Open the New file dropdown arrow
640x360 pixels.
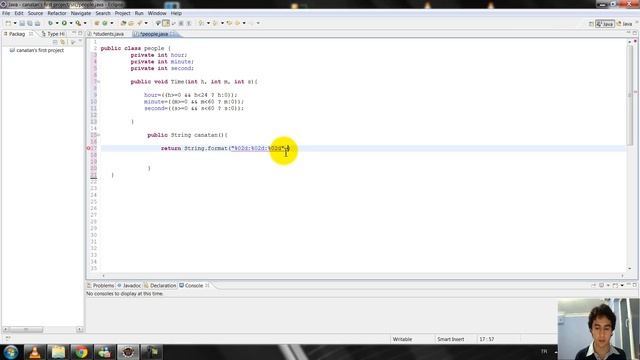pyautogui.click(x=15, y=23)
